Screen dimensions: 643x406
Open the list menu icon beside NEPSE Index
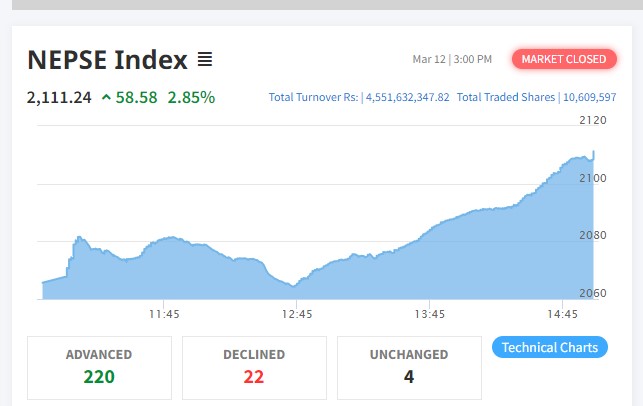(205, 60)
